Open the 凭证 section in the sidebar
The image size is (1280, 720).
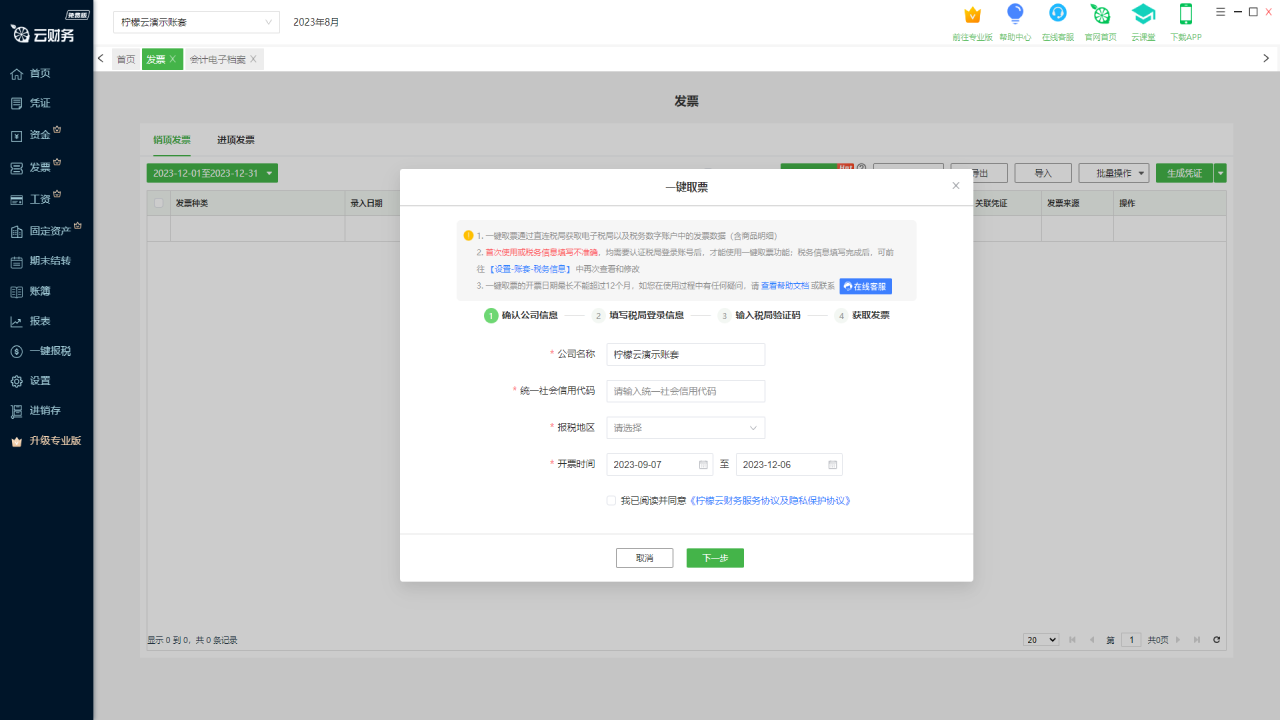(40, 102)
